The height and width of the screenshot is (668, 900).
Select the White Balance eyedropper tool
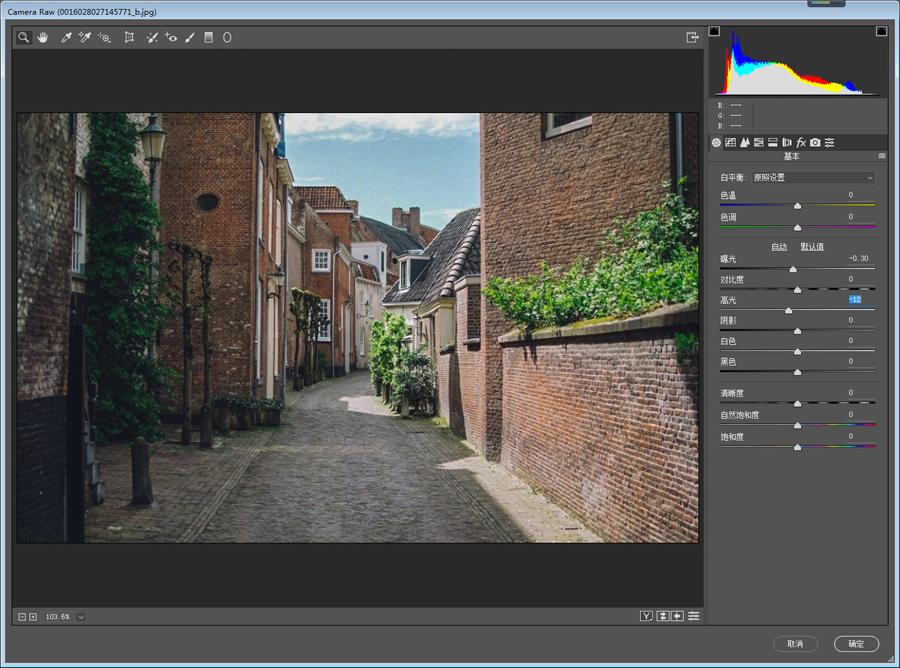(x=66, y=38)
